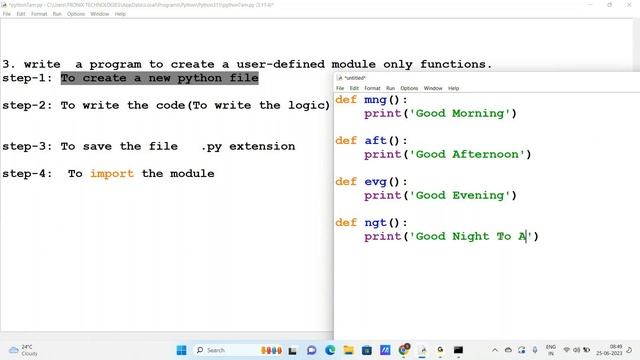The height and width of the screenshot is (360, 640).
Task: Click the ENG IN language indicator
Action: [x=551, y=350]
